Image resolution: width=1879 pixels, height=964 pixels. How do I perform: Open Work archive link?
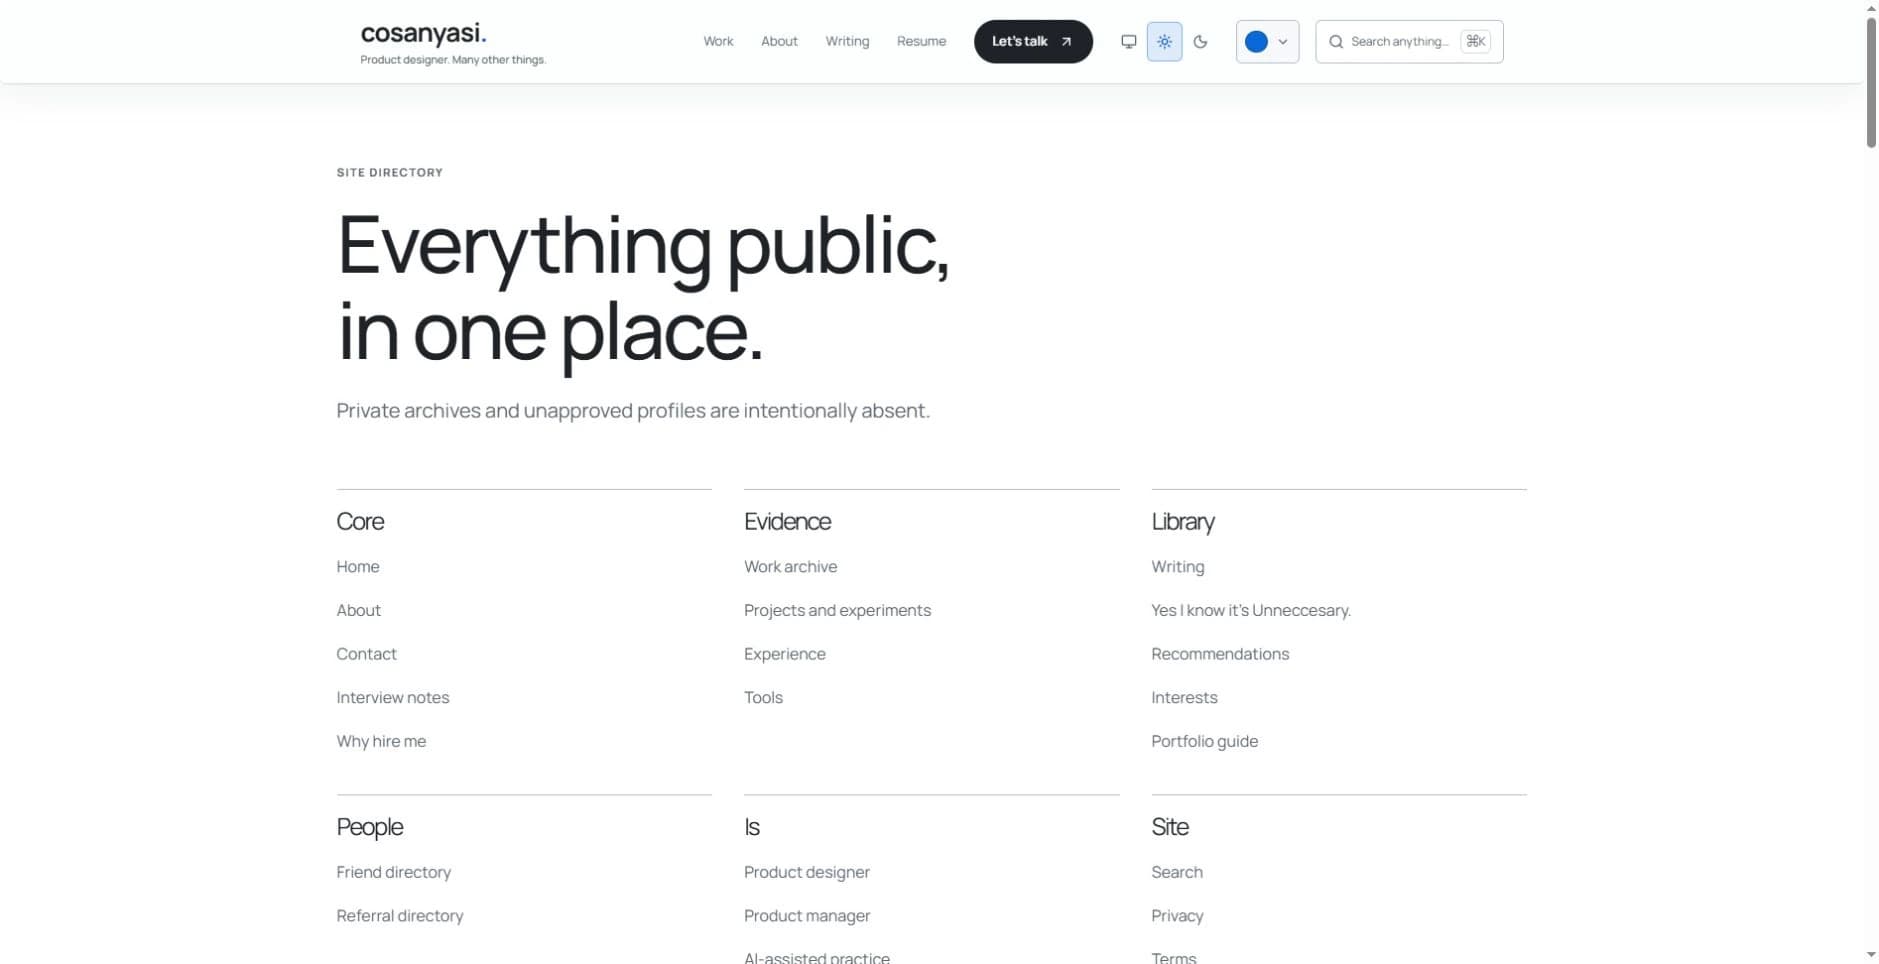tap(790, 566)
